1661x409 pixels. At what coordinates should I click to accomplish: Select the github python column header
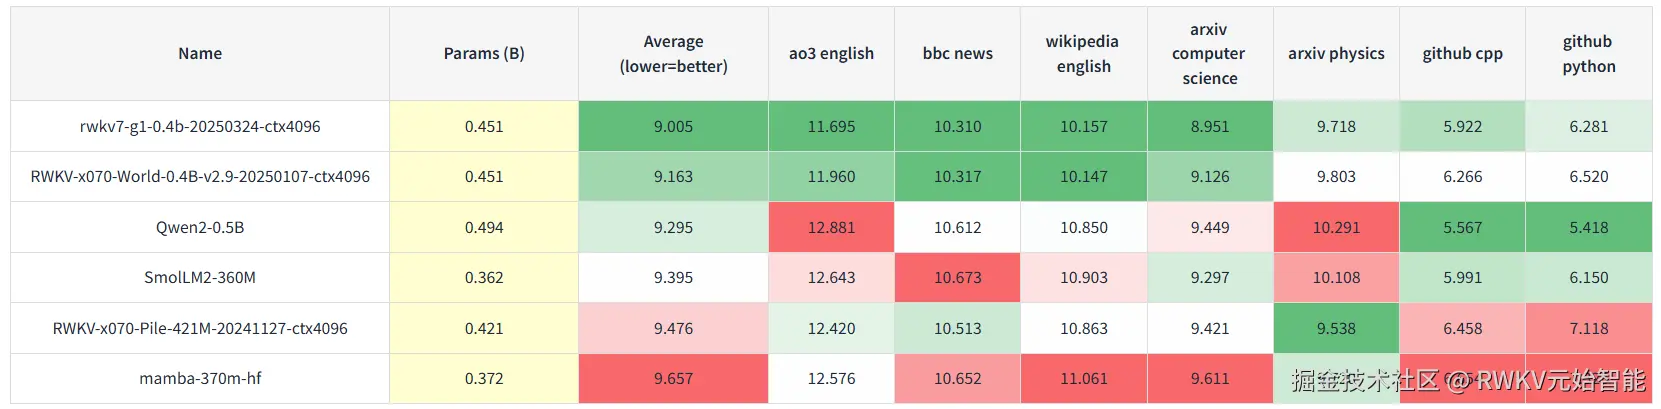click(1588, 54)
